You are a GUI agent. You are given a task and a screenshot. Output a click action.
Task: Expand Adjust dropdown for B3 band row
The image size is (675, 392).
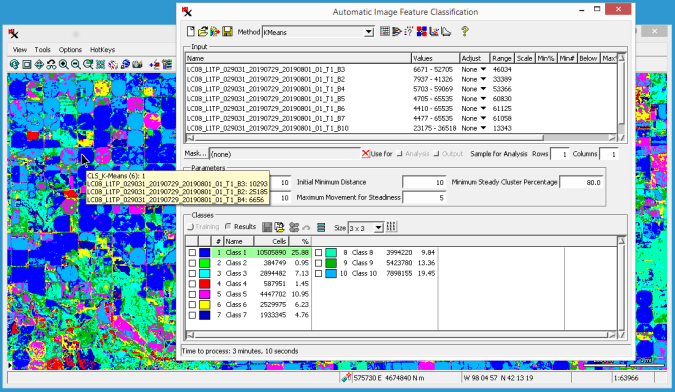tap(483, 69)
